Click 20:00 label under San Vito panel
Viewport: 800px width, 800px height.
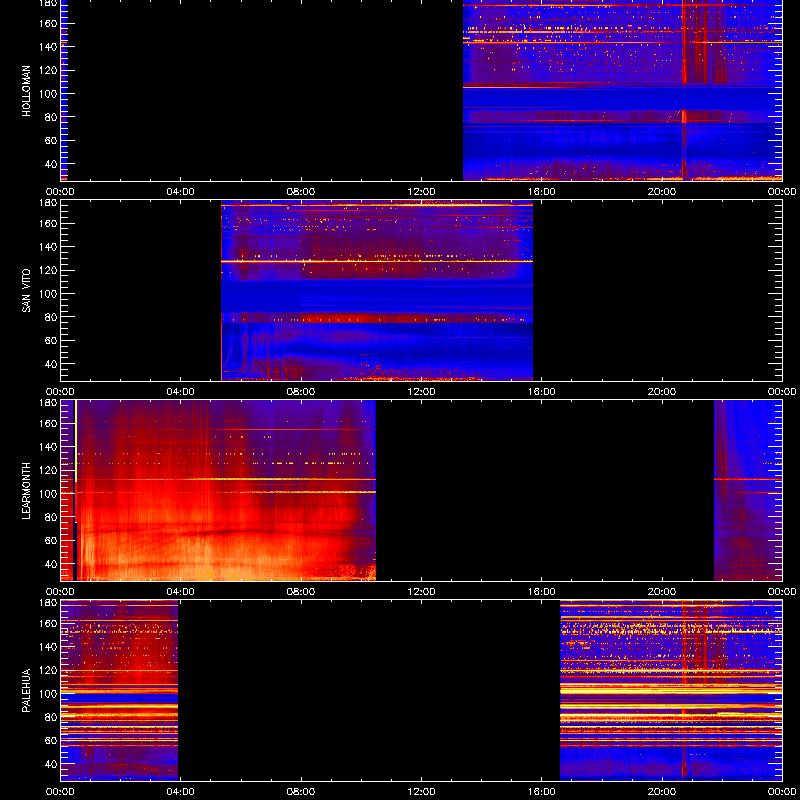(x=662, y=392)
